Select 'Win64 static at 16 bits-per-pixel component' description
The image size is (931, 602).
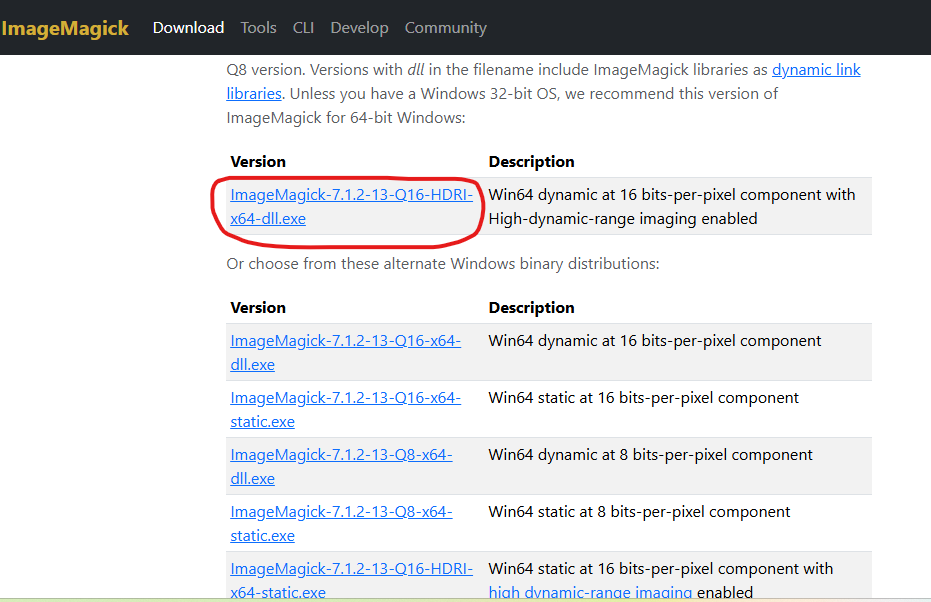tap(644, 398)
